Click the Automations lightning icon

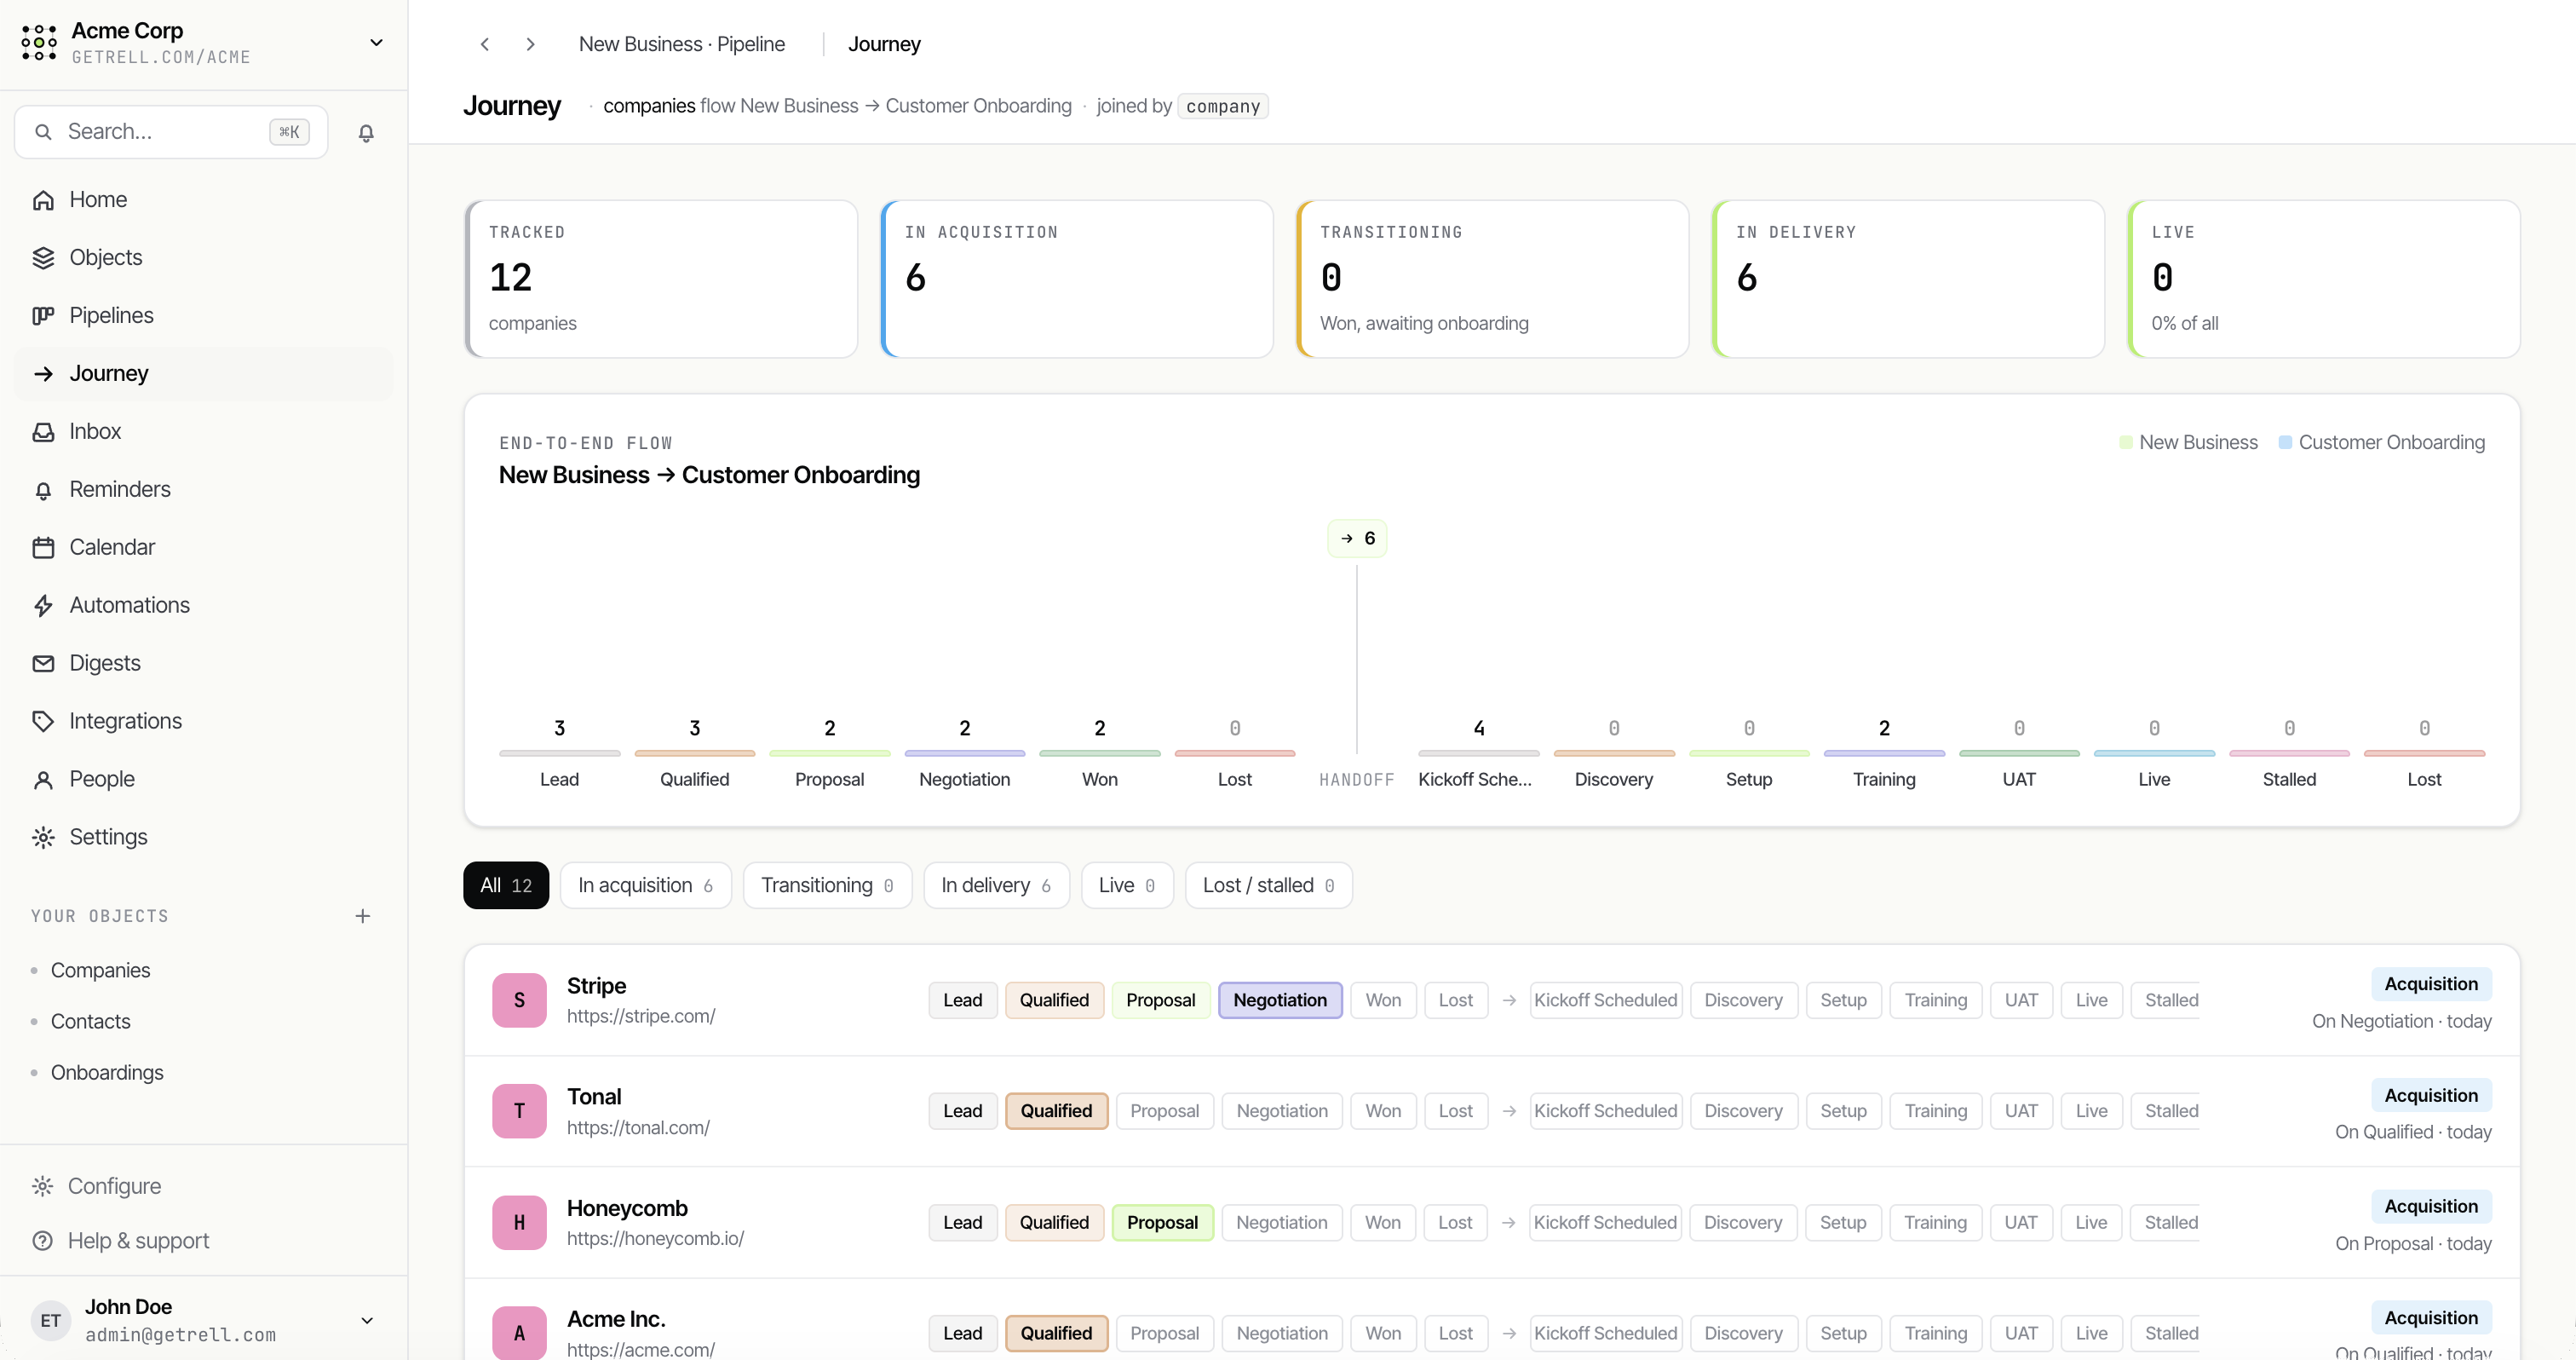point(43,606)
